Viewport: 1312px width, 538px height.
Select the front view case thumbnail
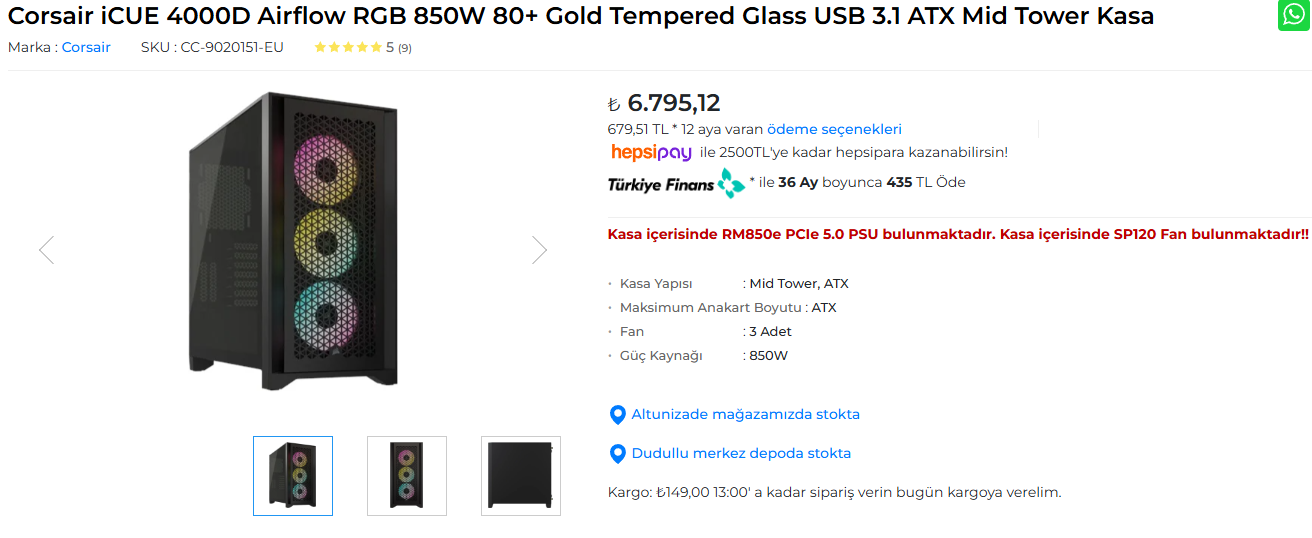[x=407, y=476]
